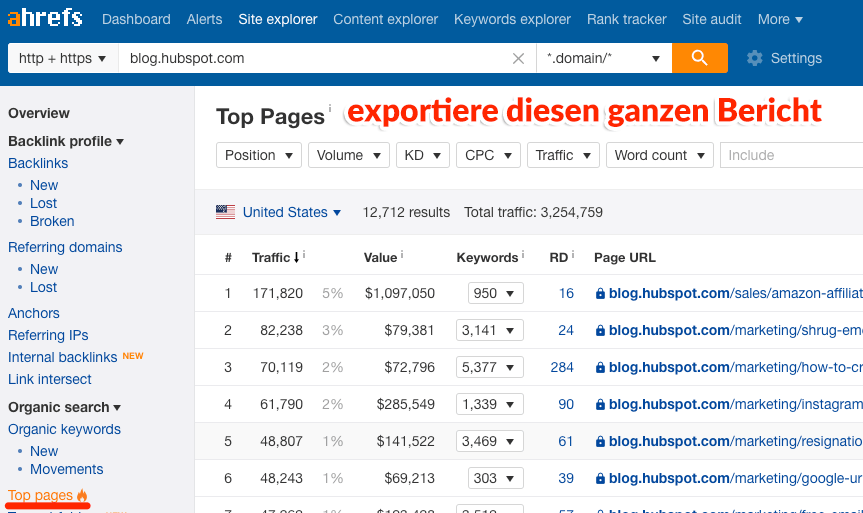Open Link intersect report
This screenshot has height=513, width=863.
tap(50, 379)
